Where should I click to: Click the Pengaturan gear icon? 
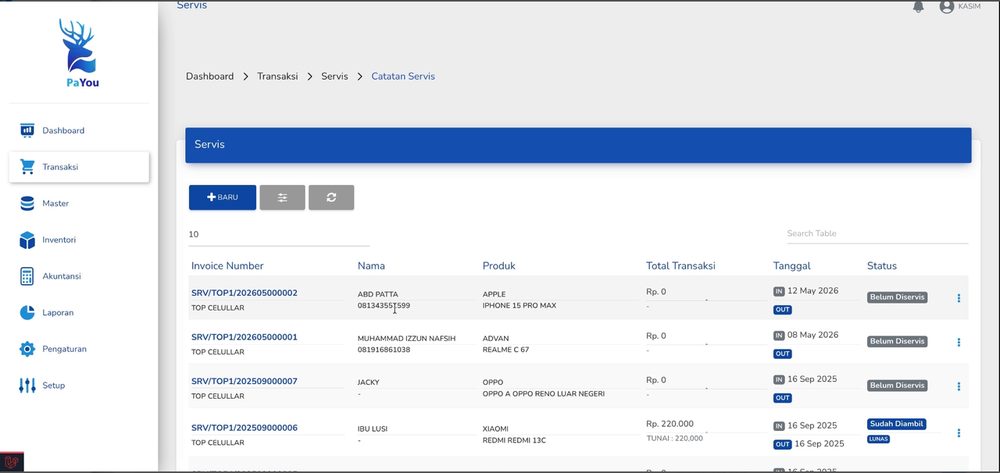[x=27, y=349]
